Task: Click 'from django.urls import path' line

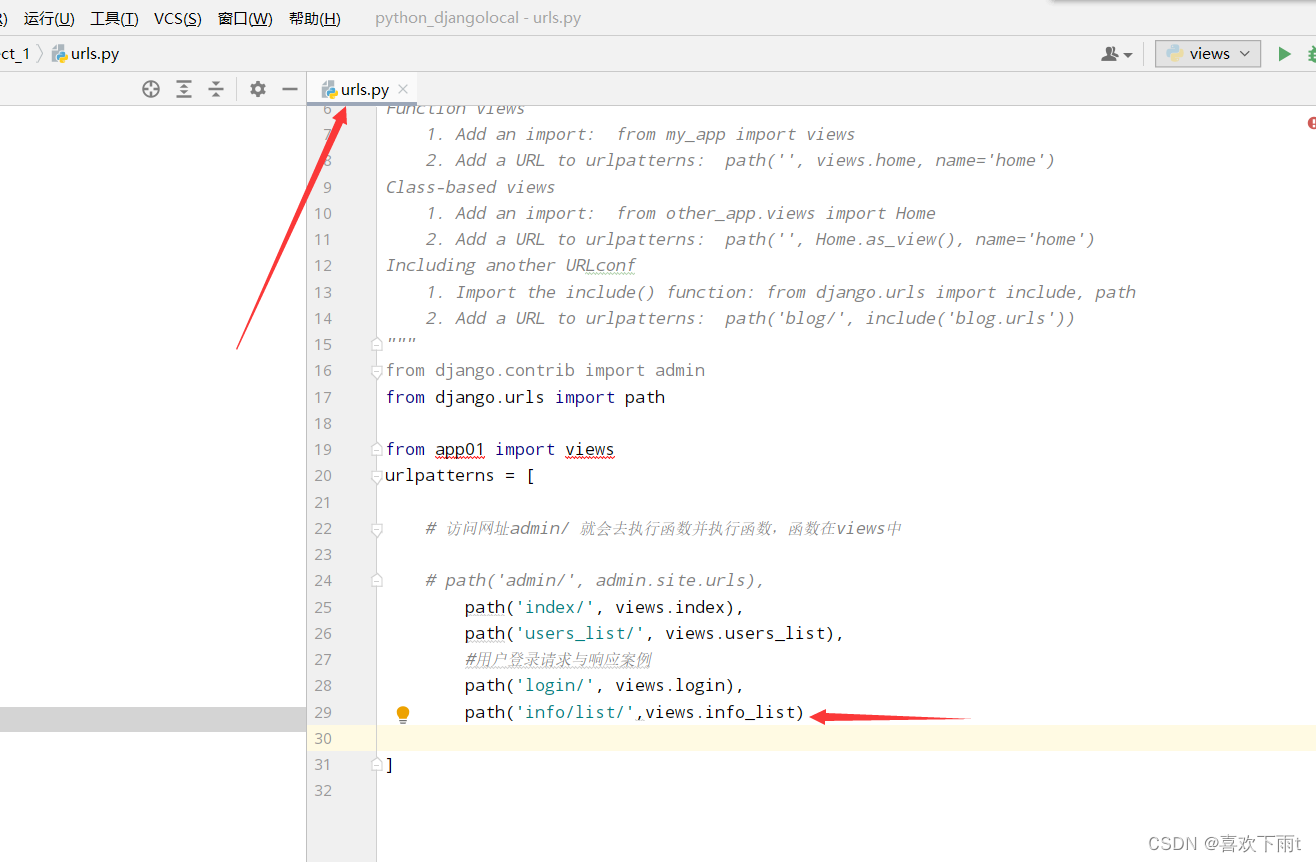Action: 525,397
